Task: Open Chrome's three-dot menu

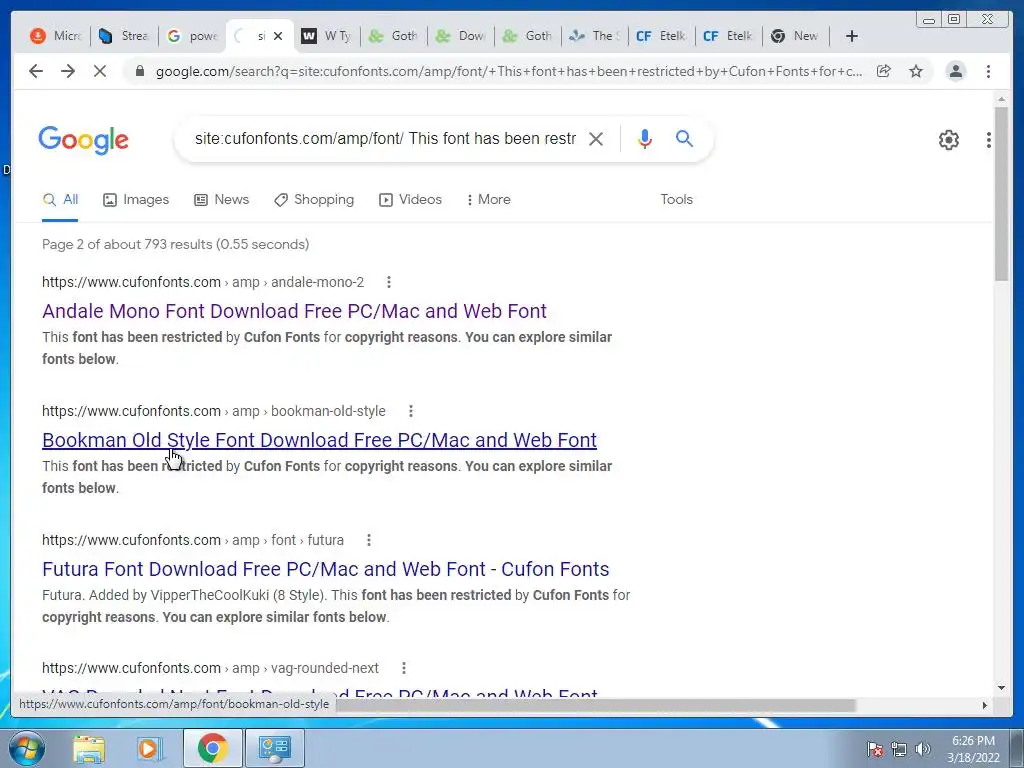Action: 988,71
